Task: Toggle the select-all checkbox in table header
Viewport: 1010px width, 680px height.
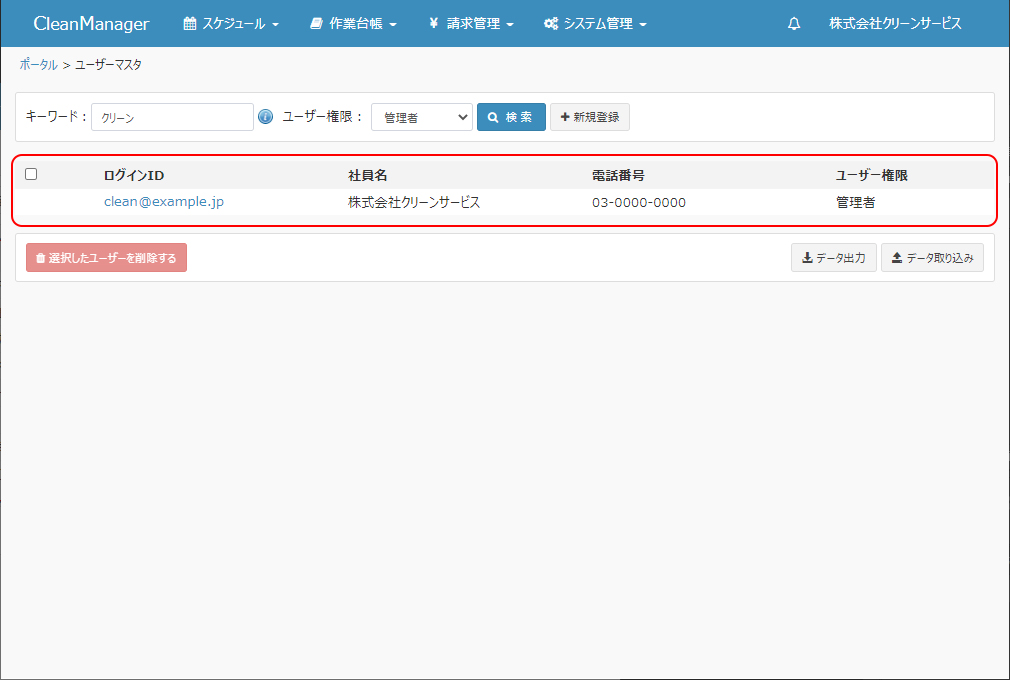Action: click(31, 174)
